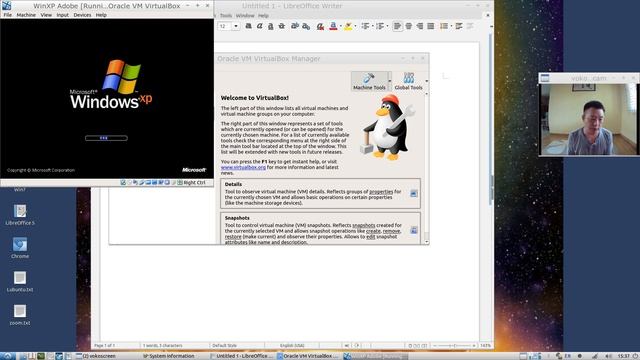Click Details tool icon button
640x360 pixels.
coord(413,193)
